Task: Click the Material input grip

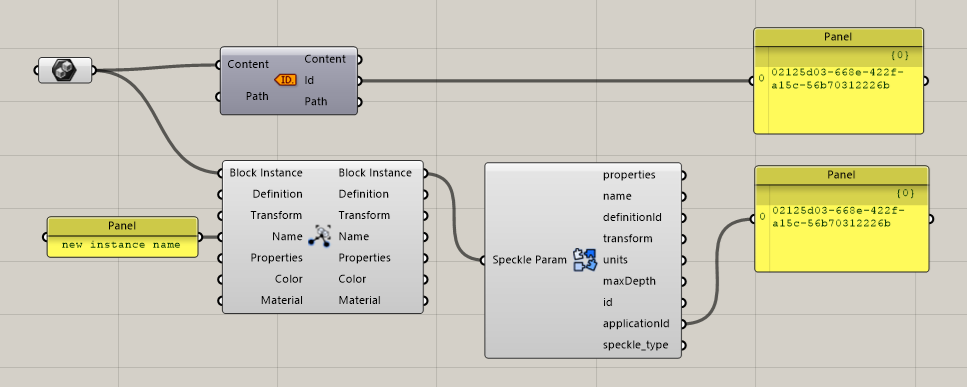Action: pyautogui.click(x=220, y=301)
